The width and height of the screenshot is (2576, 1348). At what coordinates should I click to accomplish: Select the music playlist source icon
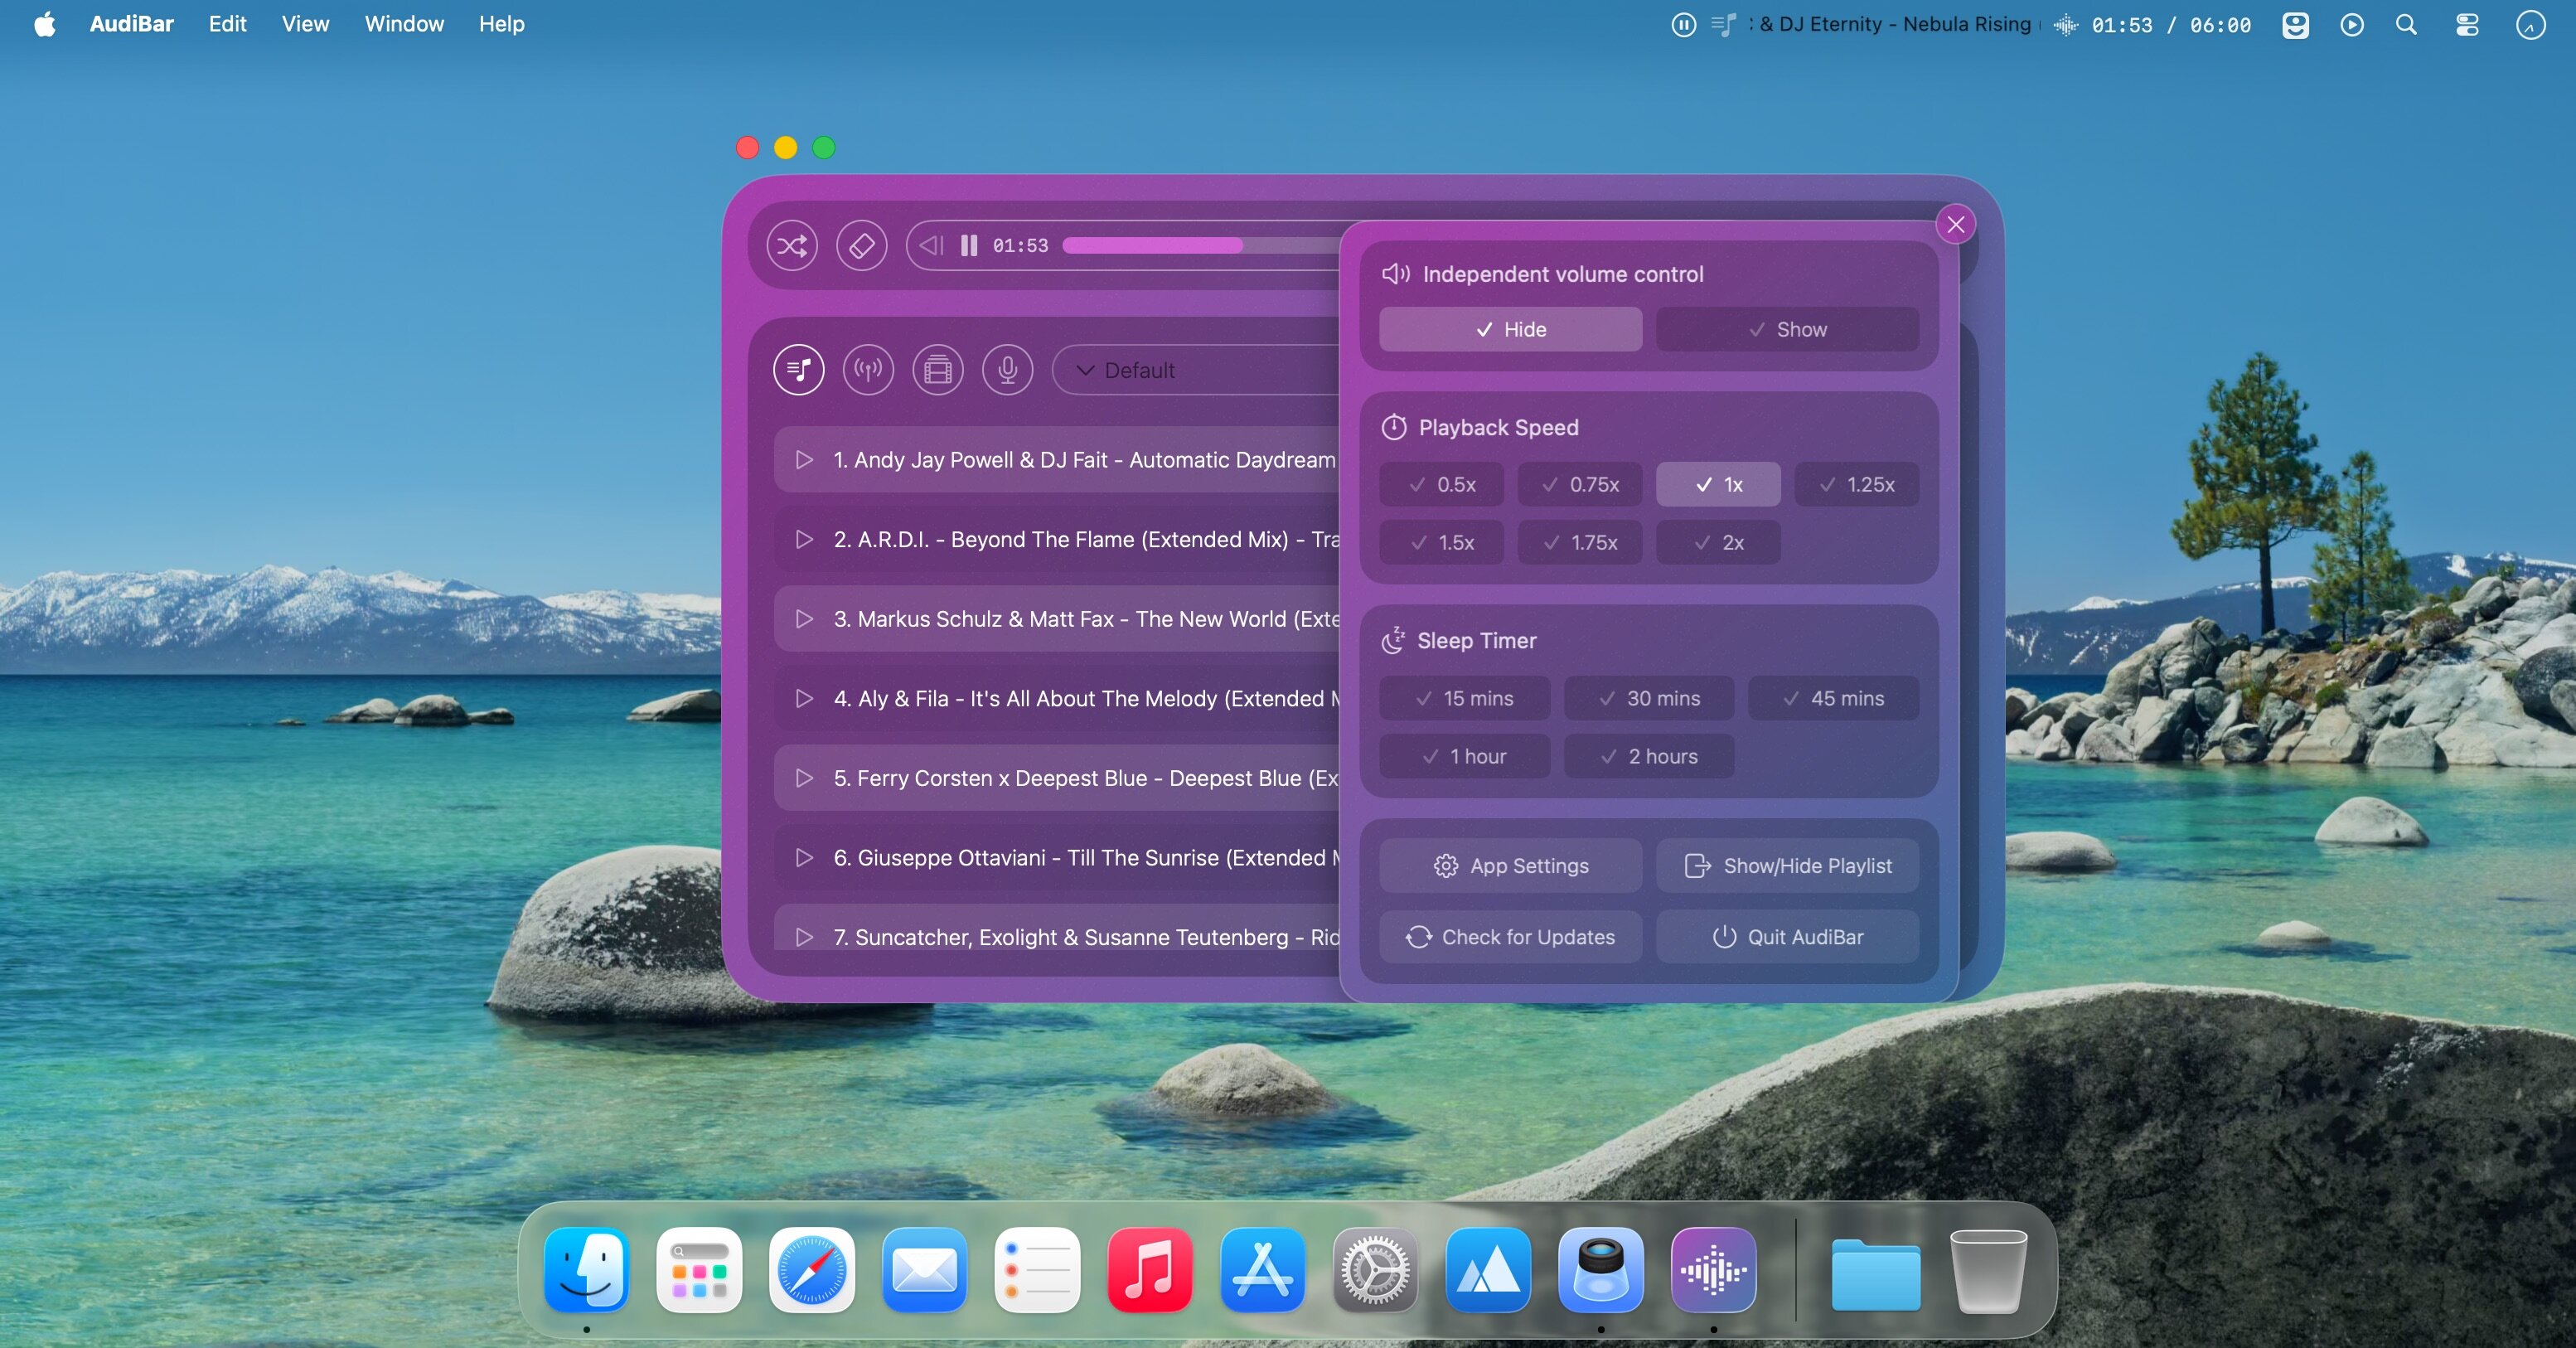pos(798,370)
